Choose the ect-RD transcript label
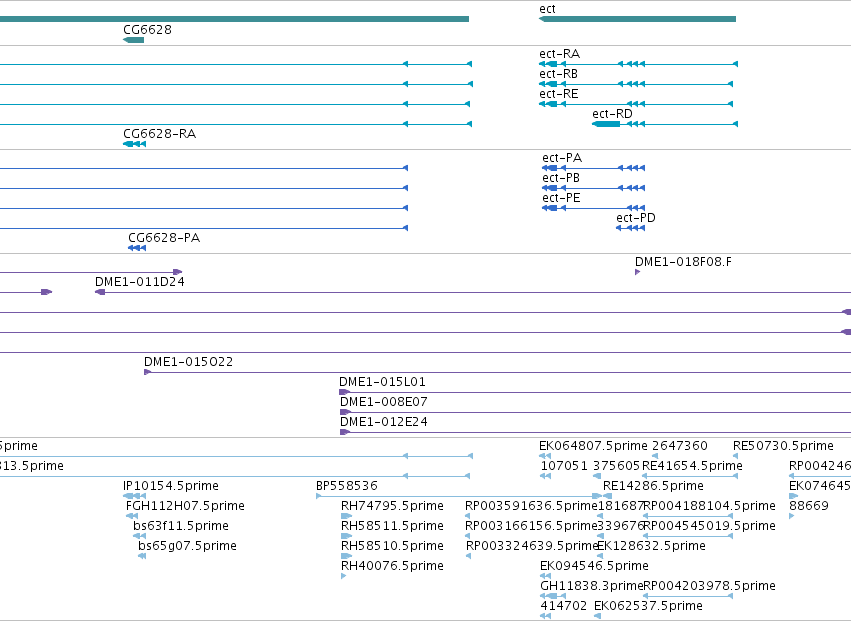Screen dimensions: 851x621 (612, 114)
